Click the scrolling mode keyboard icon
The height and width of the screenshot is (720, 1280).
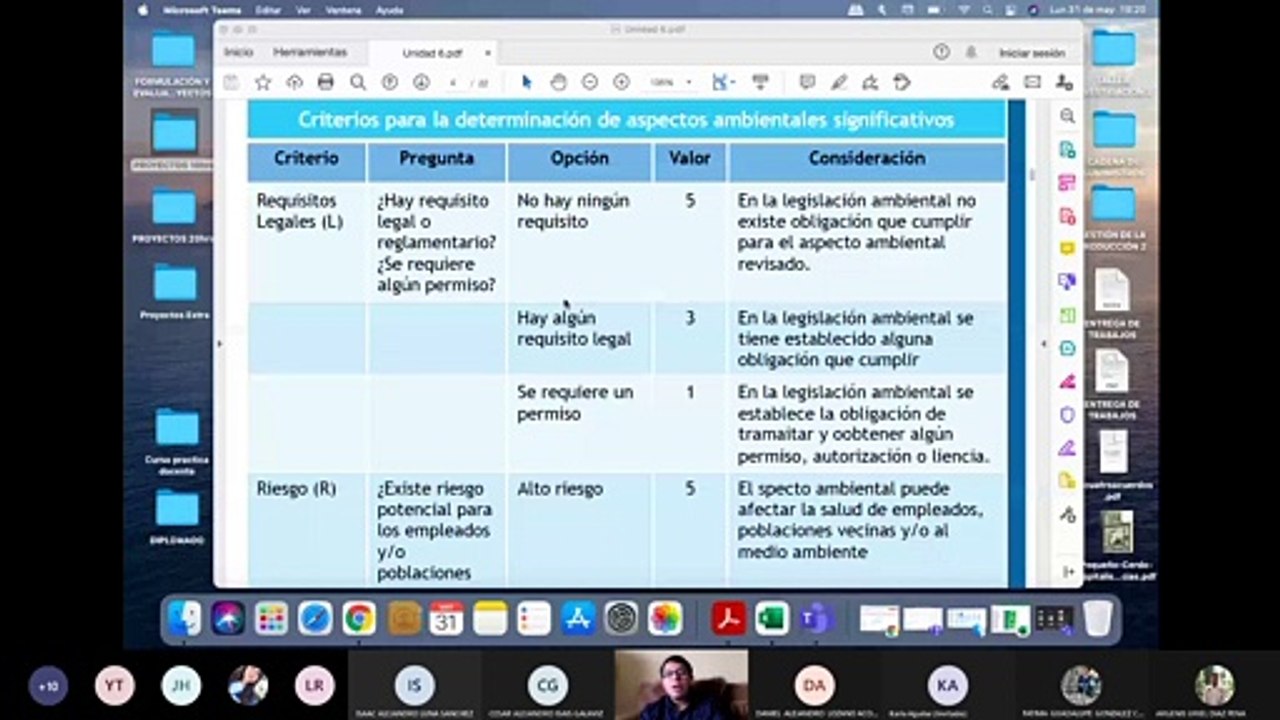760,82
